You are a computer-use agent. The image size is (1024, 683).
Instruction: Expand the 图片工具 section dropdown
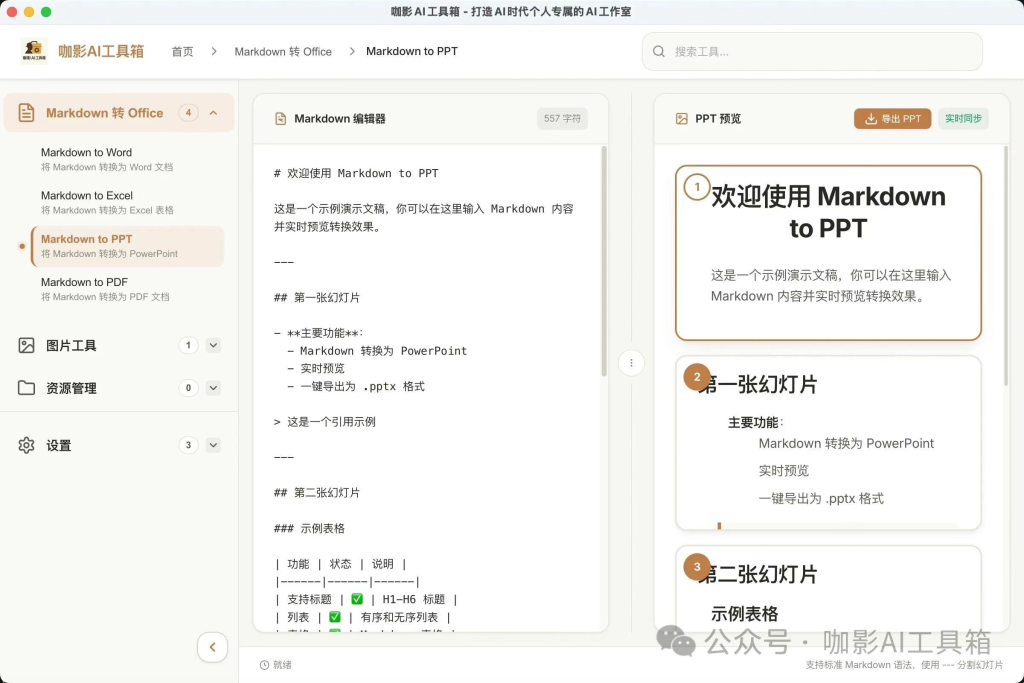click(214, 345)
